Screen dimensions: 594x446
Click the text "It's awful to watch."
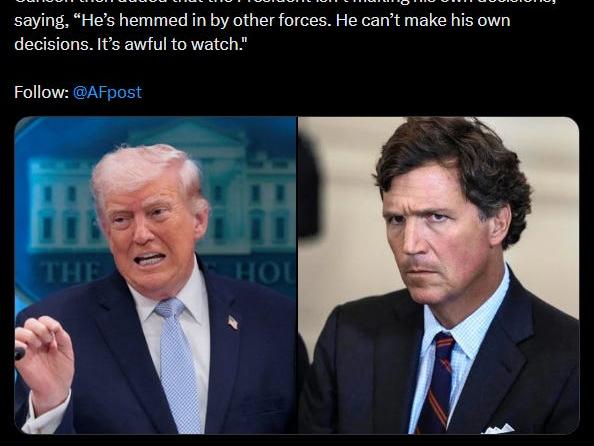pyautogui.click(x=172, y=44)
